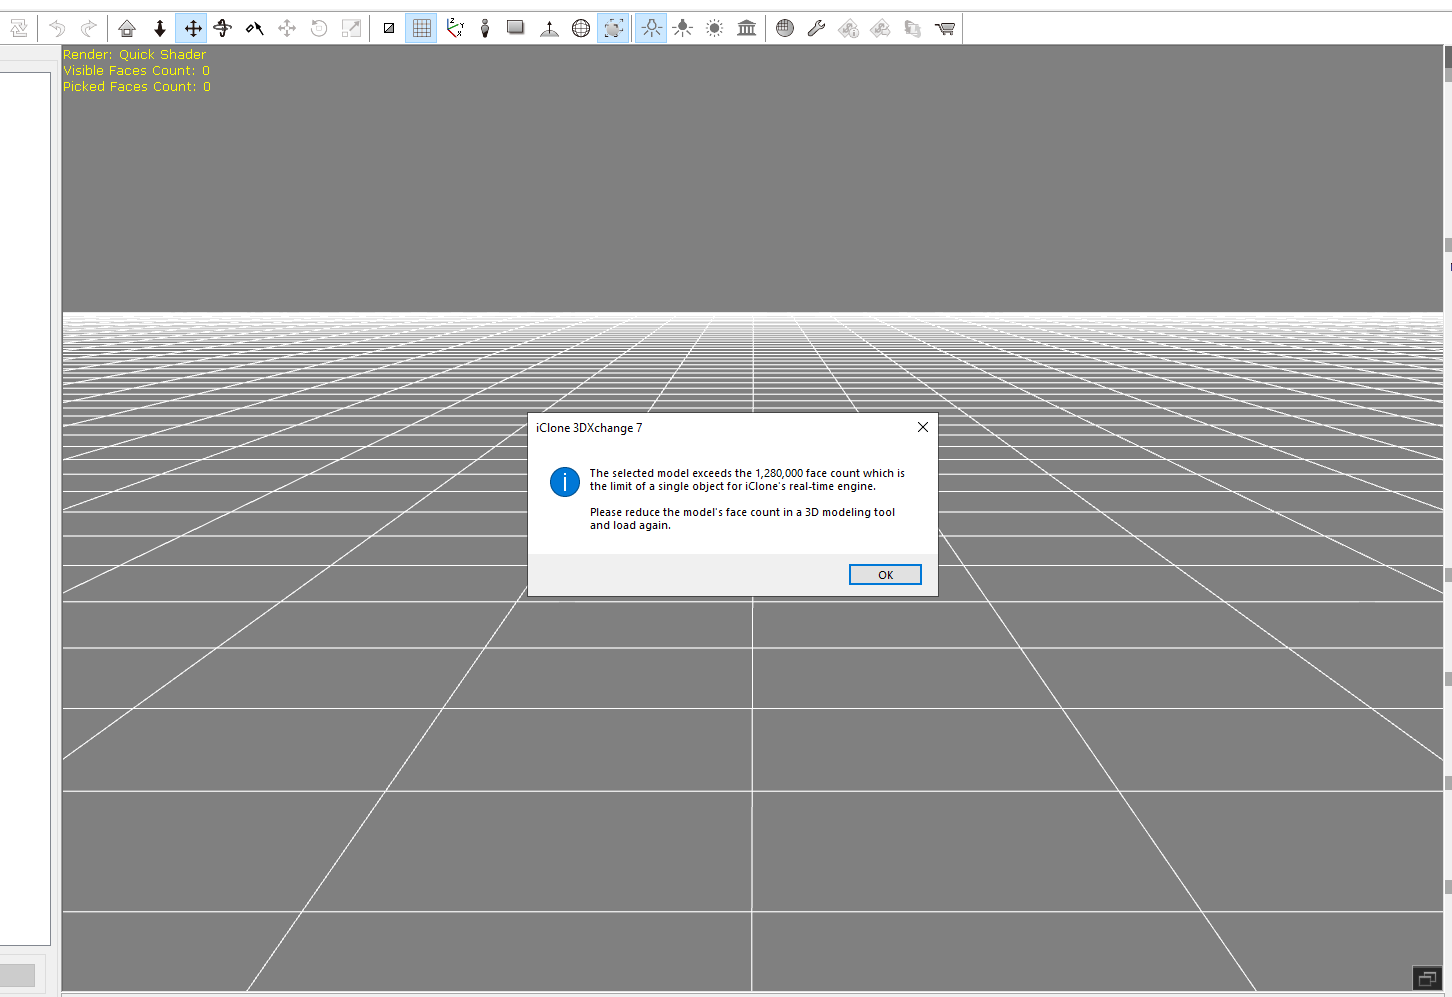The height and width of the screenshot is (997, 1452).
Task: Click the museum building icon
Action: tap(747, 29)
